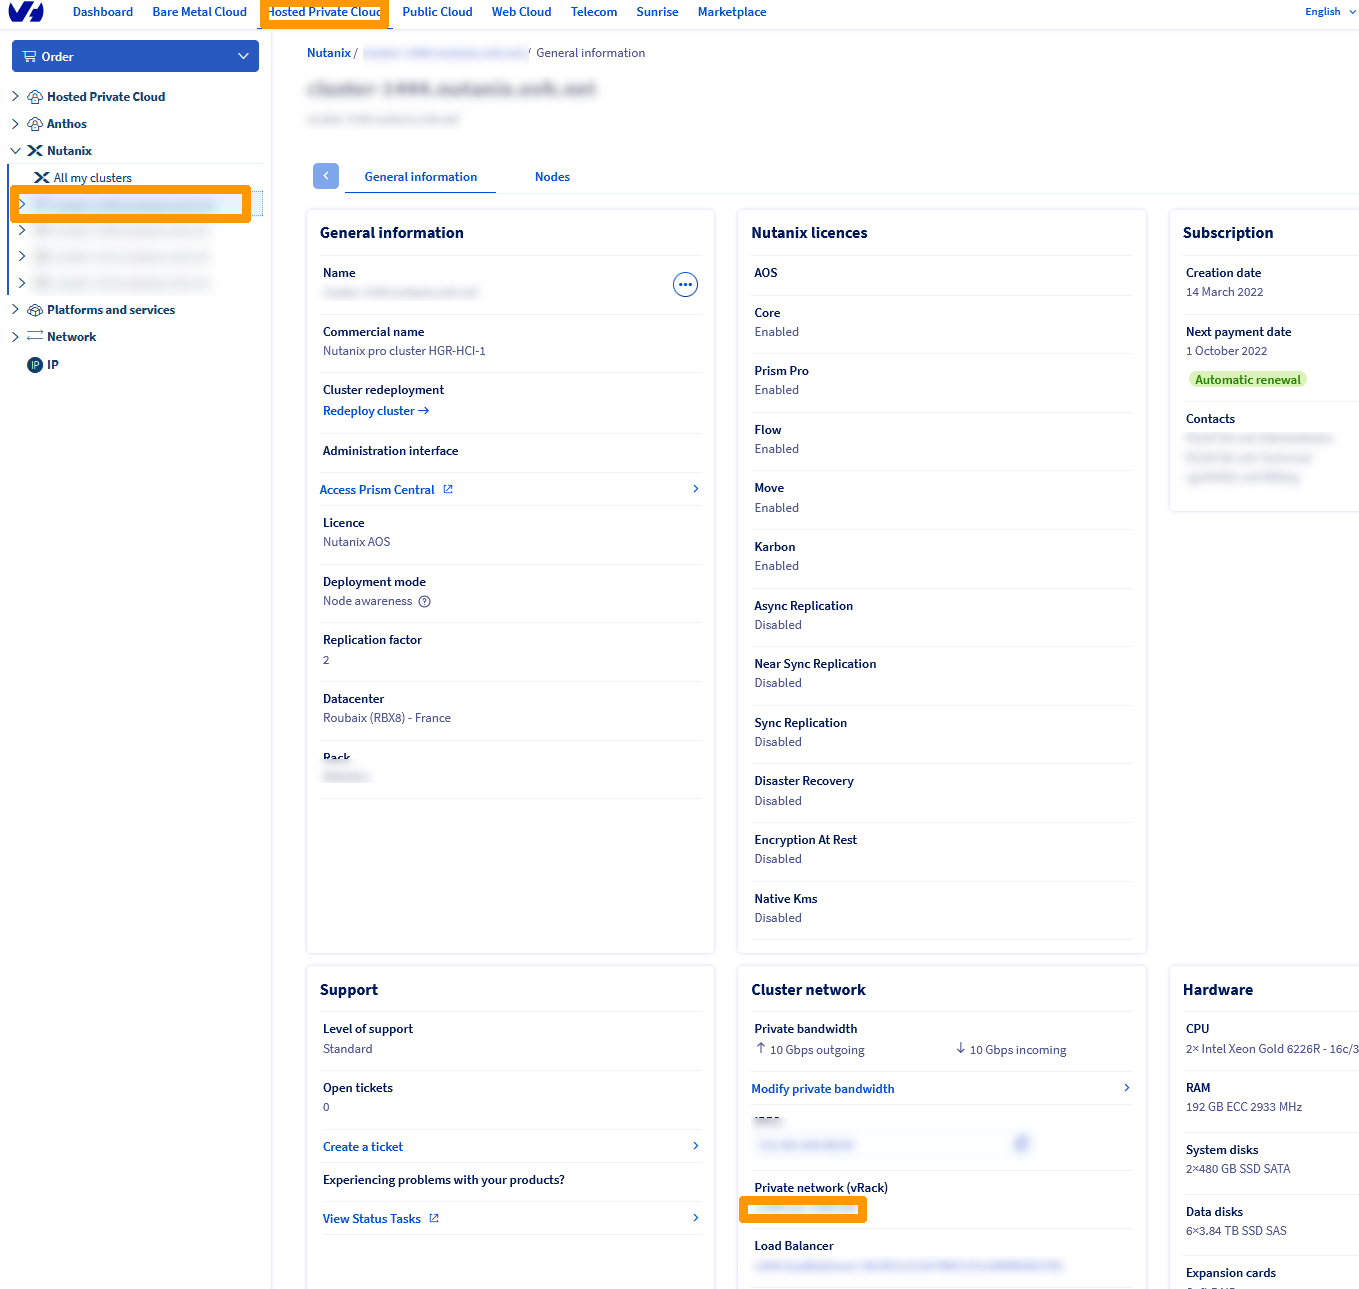Screen dimensions: 1359x1289
Task: Click the Nutanix breadcrumb link
Action: point(328,53)
